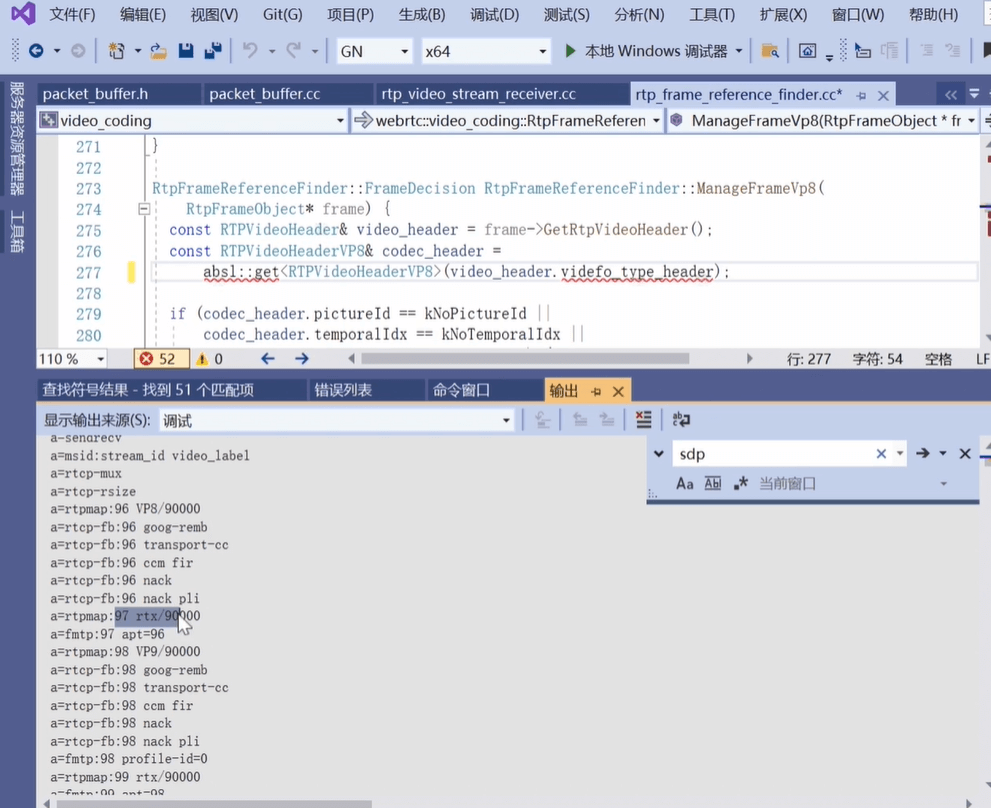
Task: Close the find box in output window
Action: pyautogui.click(x=965, y=453)
